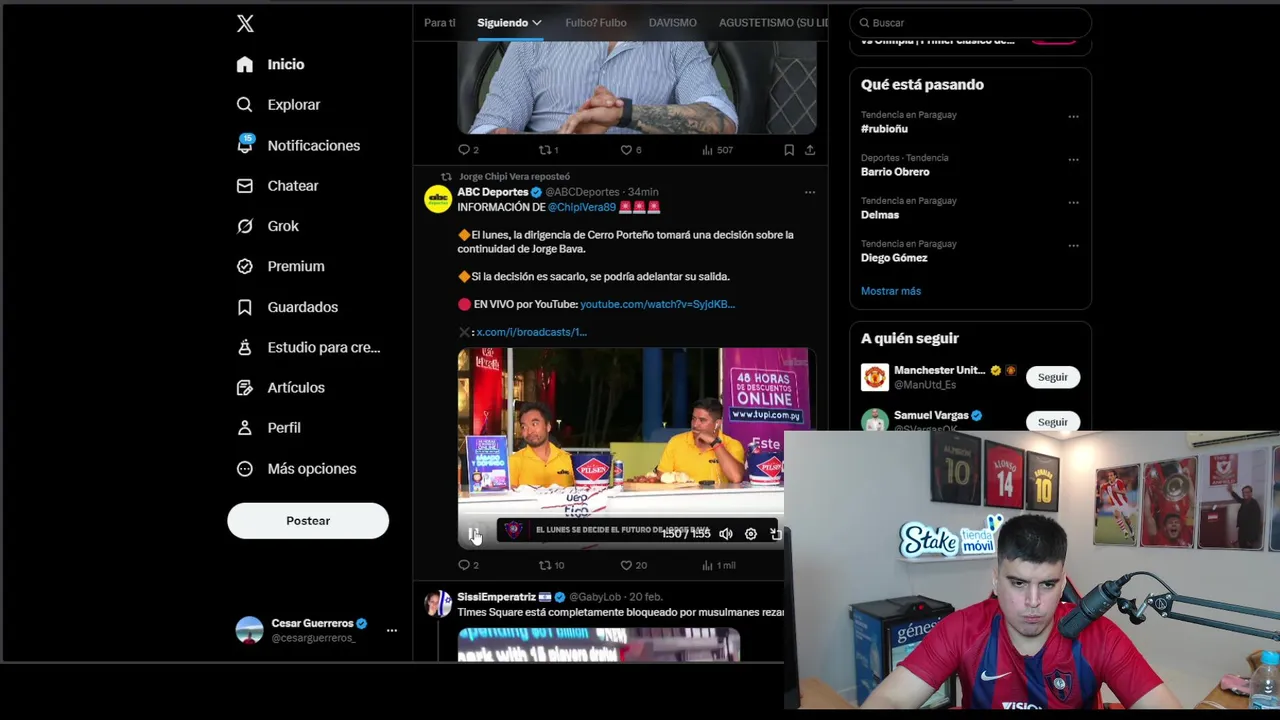
Task: Click the Buscar search field
Action: coord(970,23)
